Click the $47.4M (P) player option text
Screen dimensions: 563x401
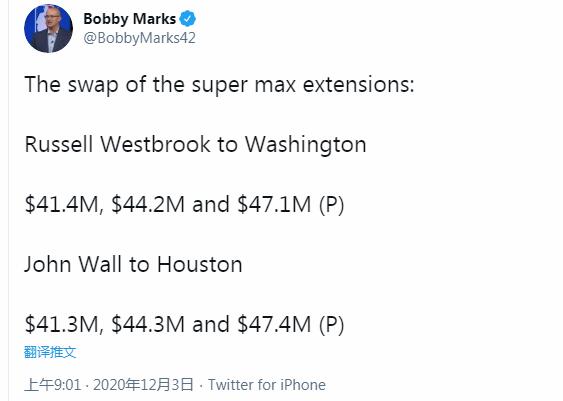tap(291, 324)
